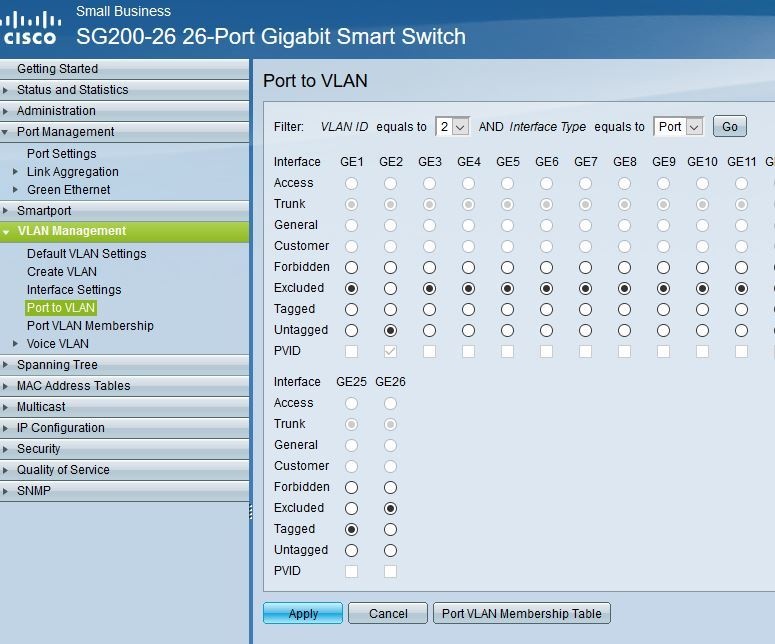Open Port VLAN Membership Table
The width and height of the screenshot is (775, 644).
point(522,613)
